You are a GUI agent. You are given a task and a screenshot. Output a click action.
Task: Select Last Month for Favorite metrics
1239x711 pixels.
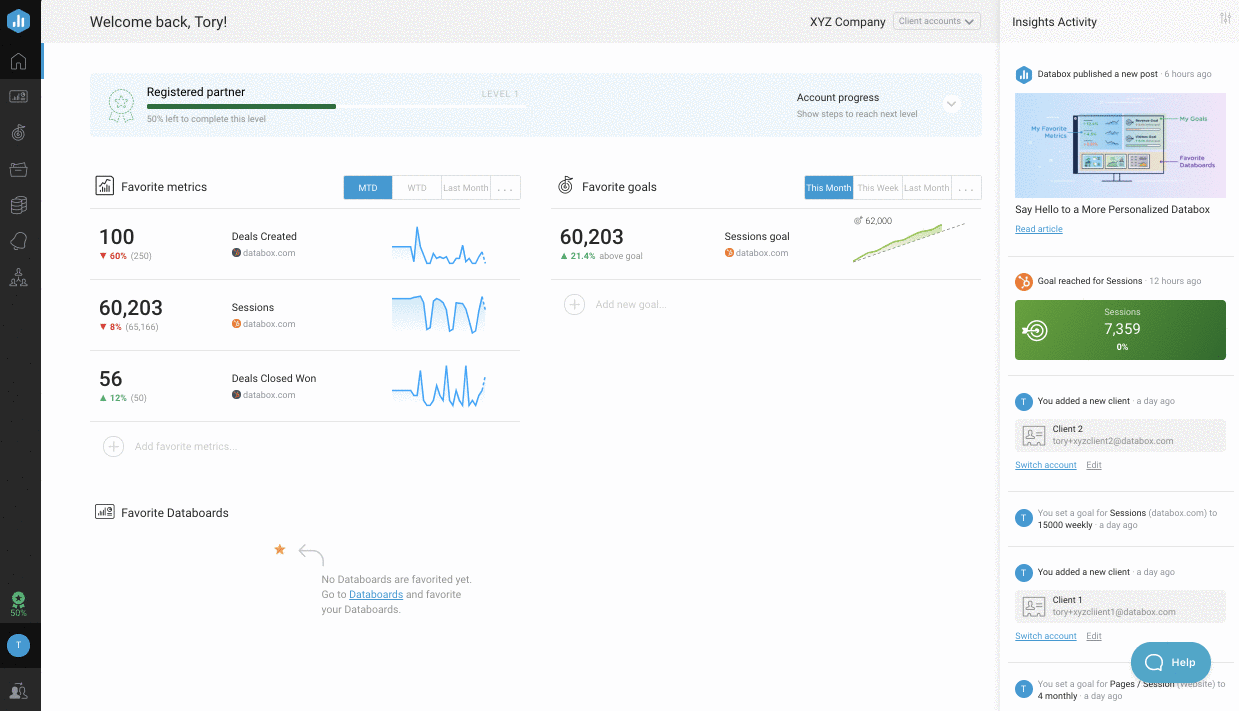(465, 188)
